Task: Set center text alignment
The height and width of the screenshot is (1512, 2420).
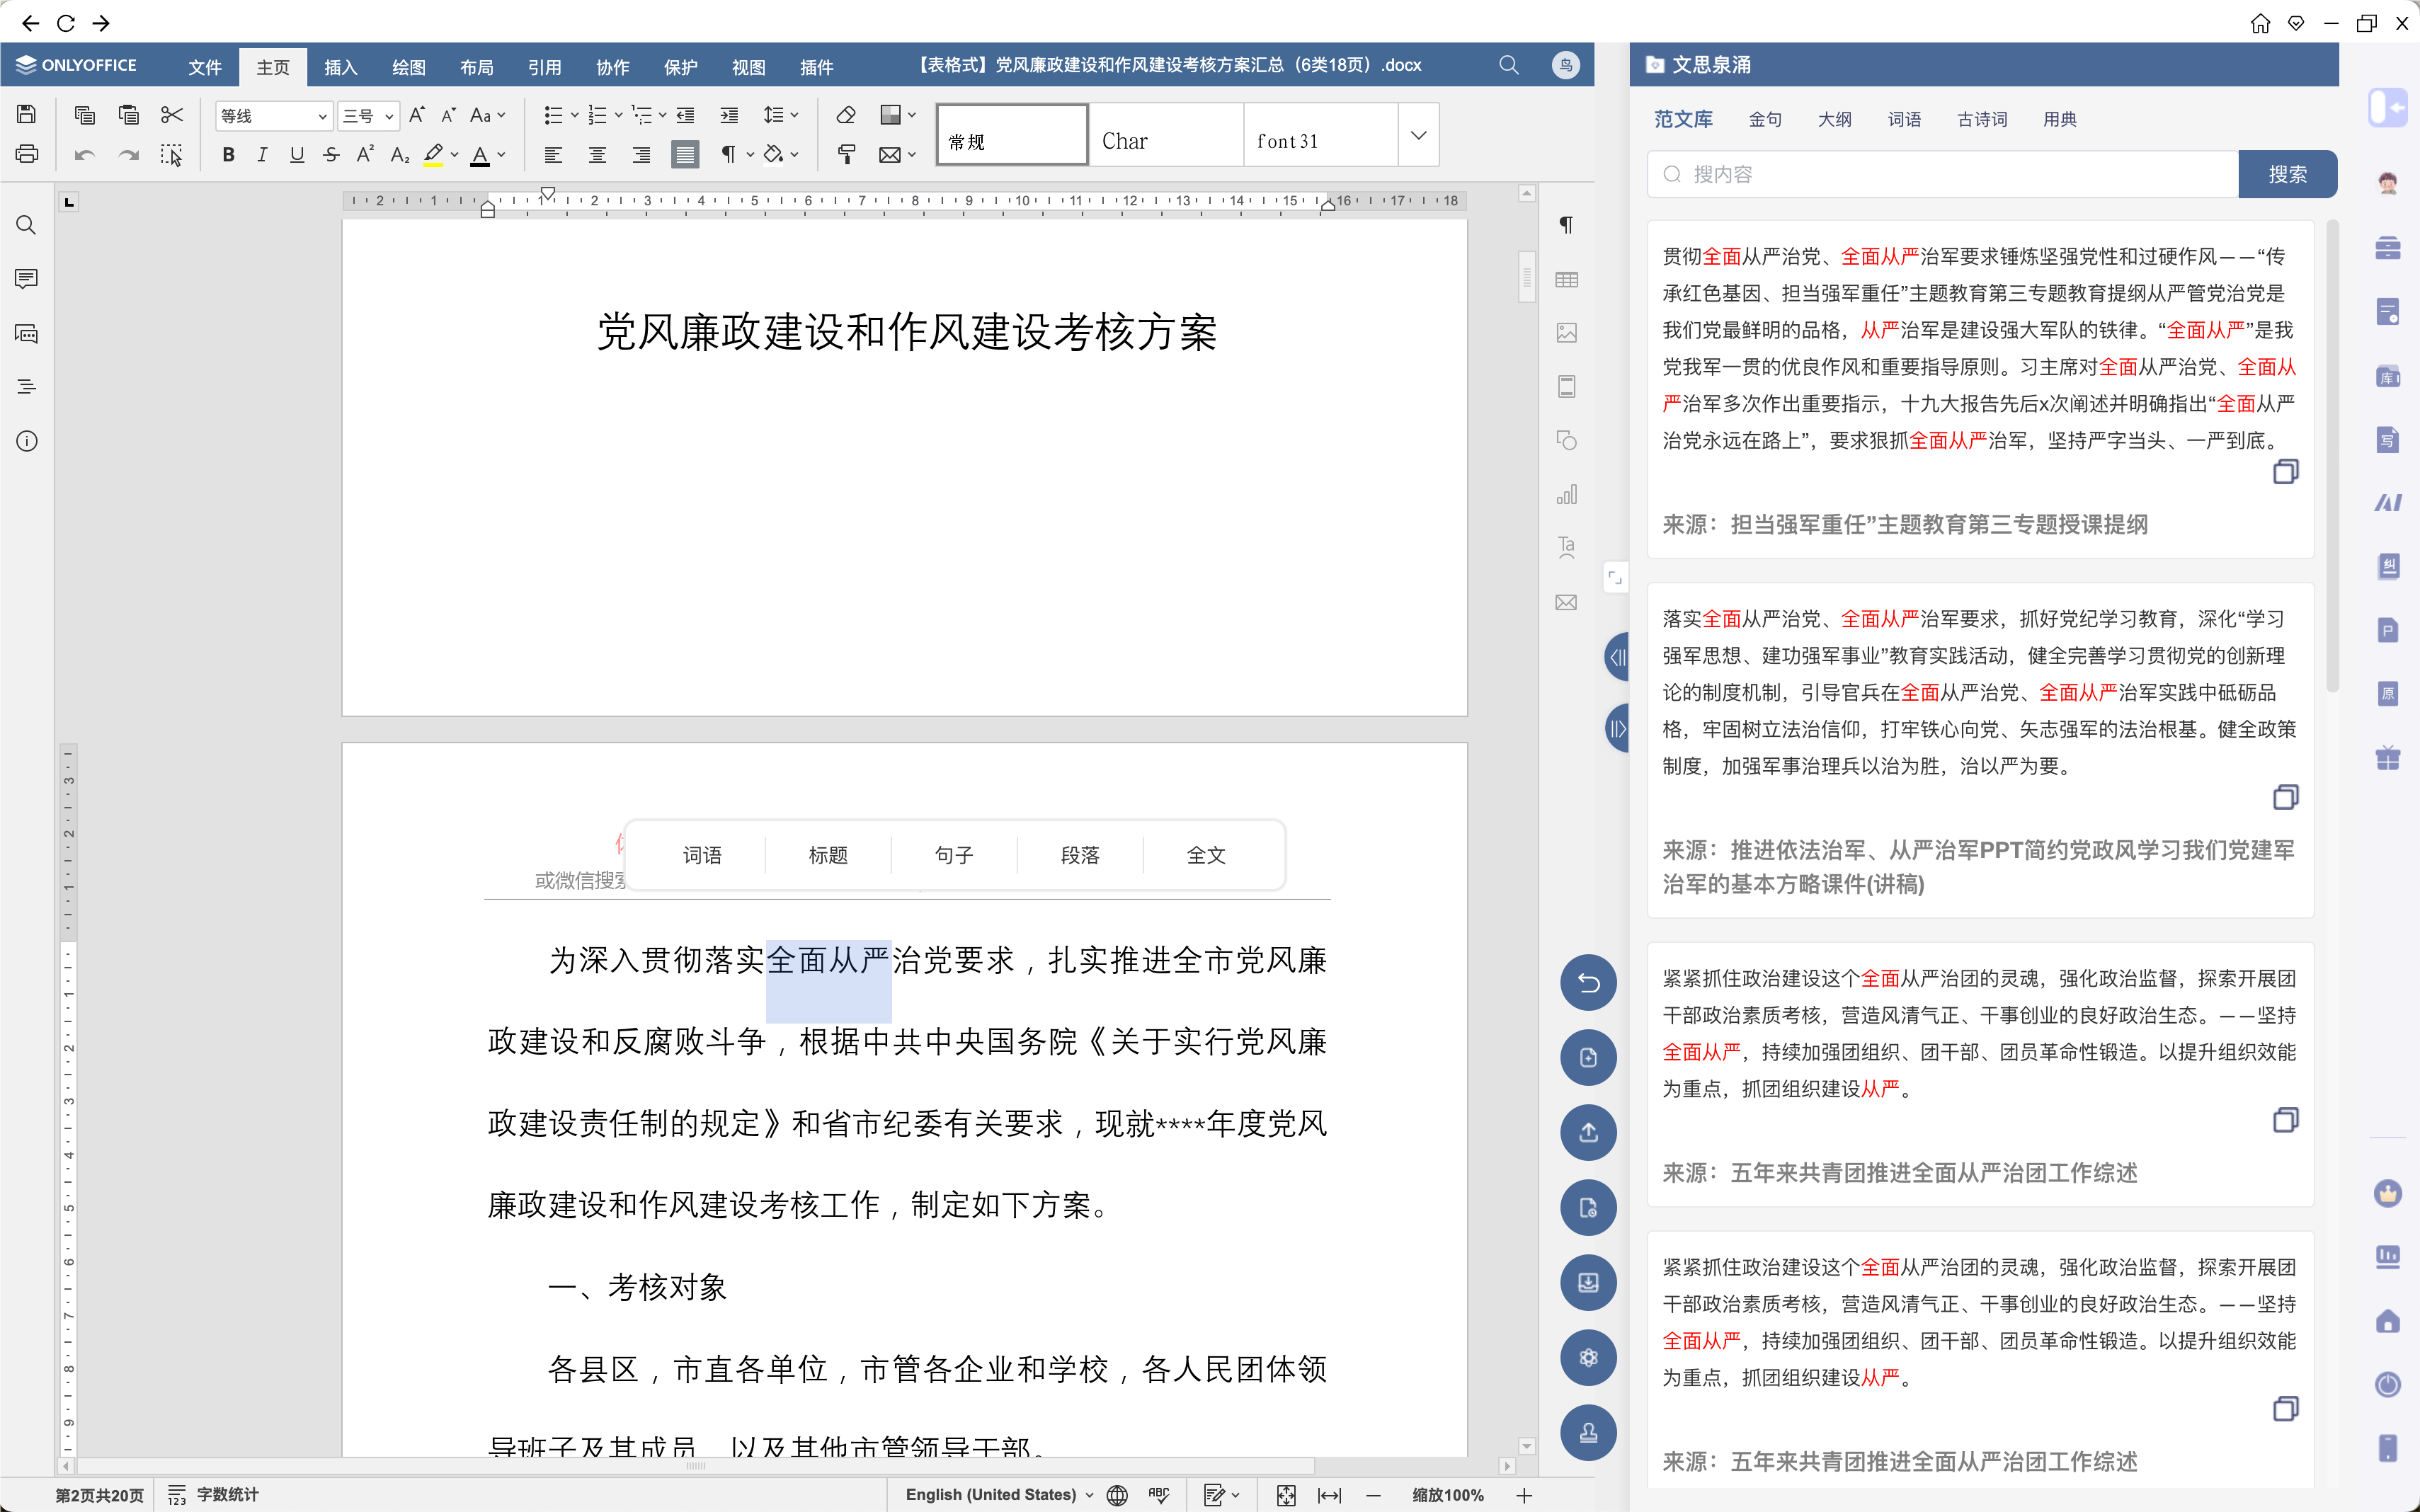Action: pyautogui.click(x=597, y=155)
